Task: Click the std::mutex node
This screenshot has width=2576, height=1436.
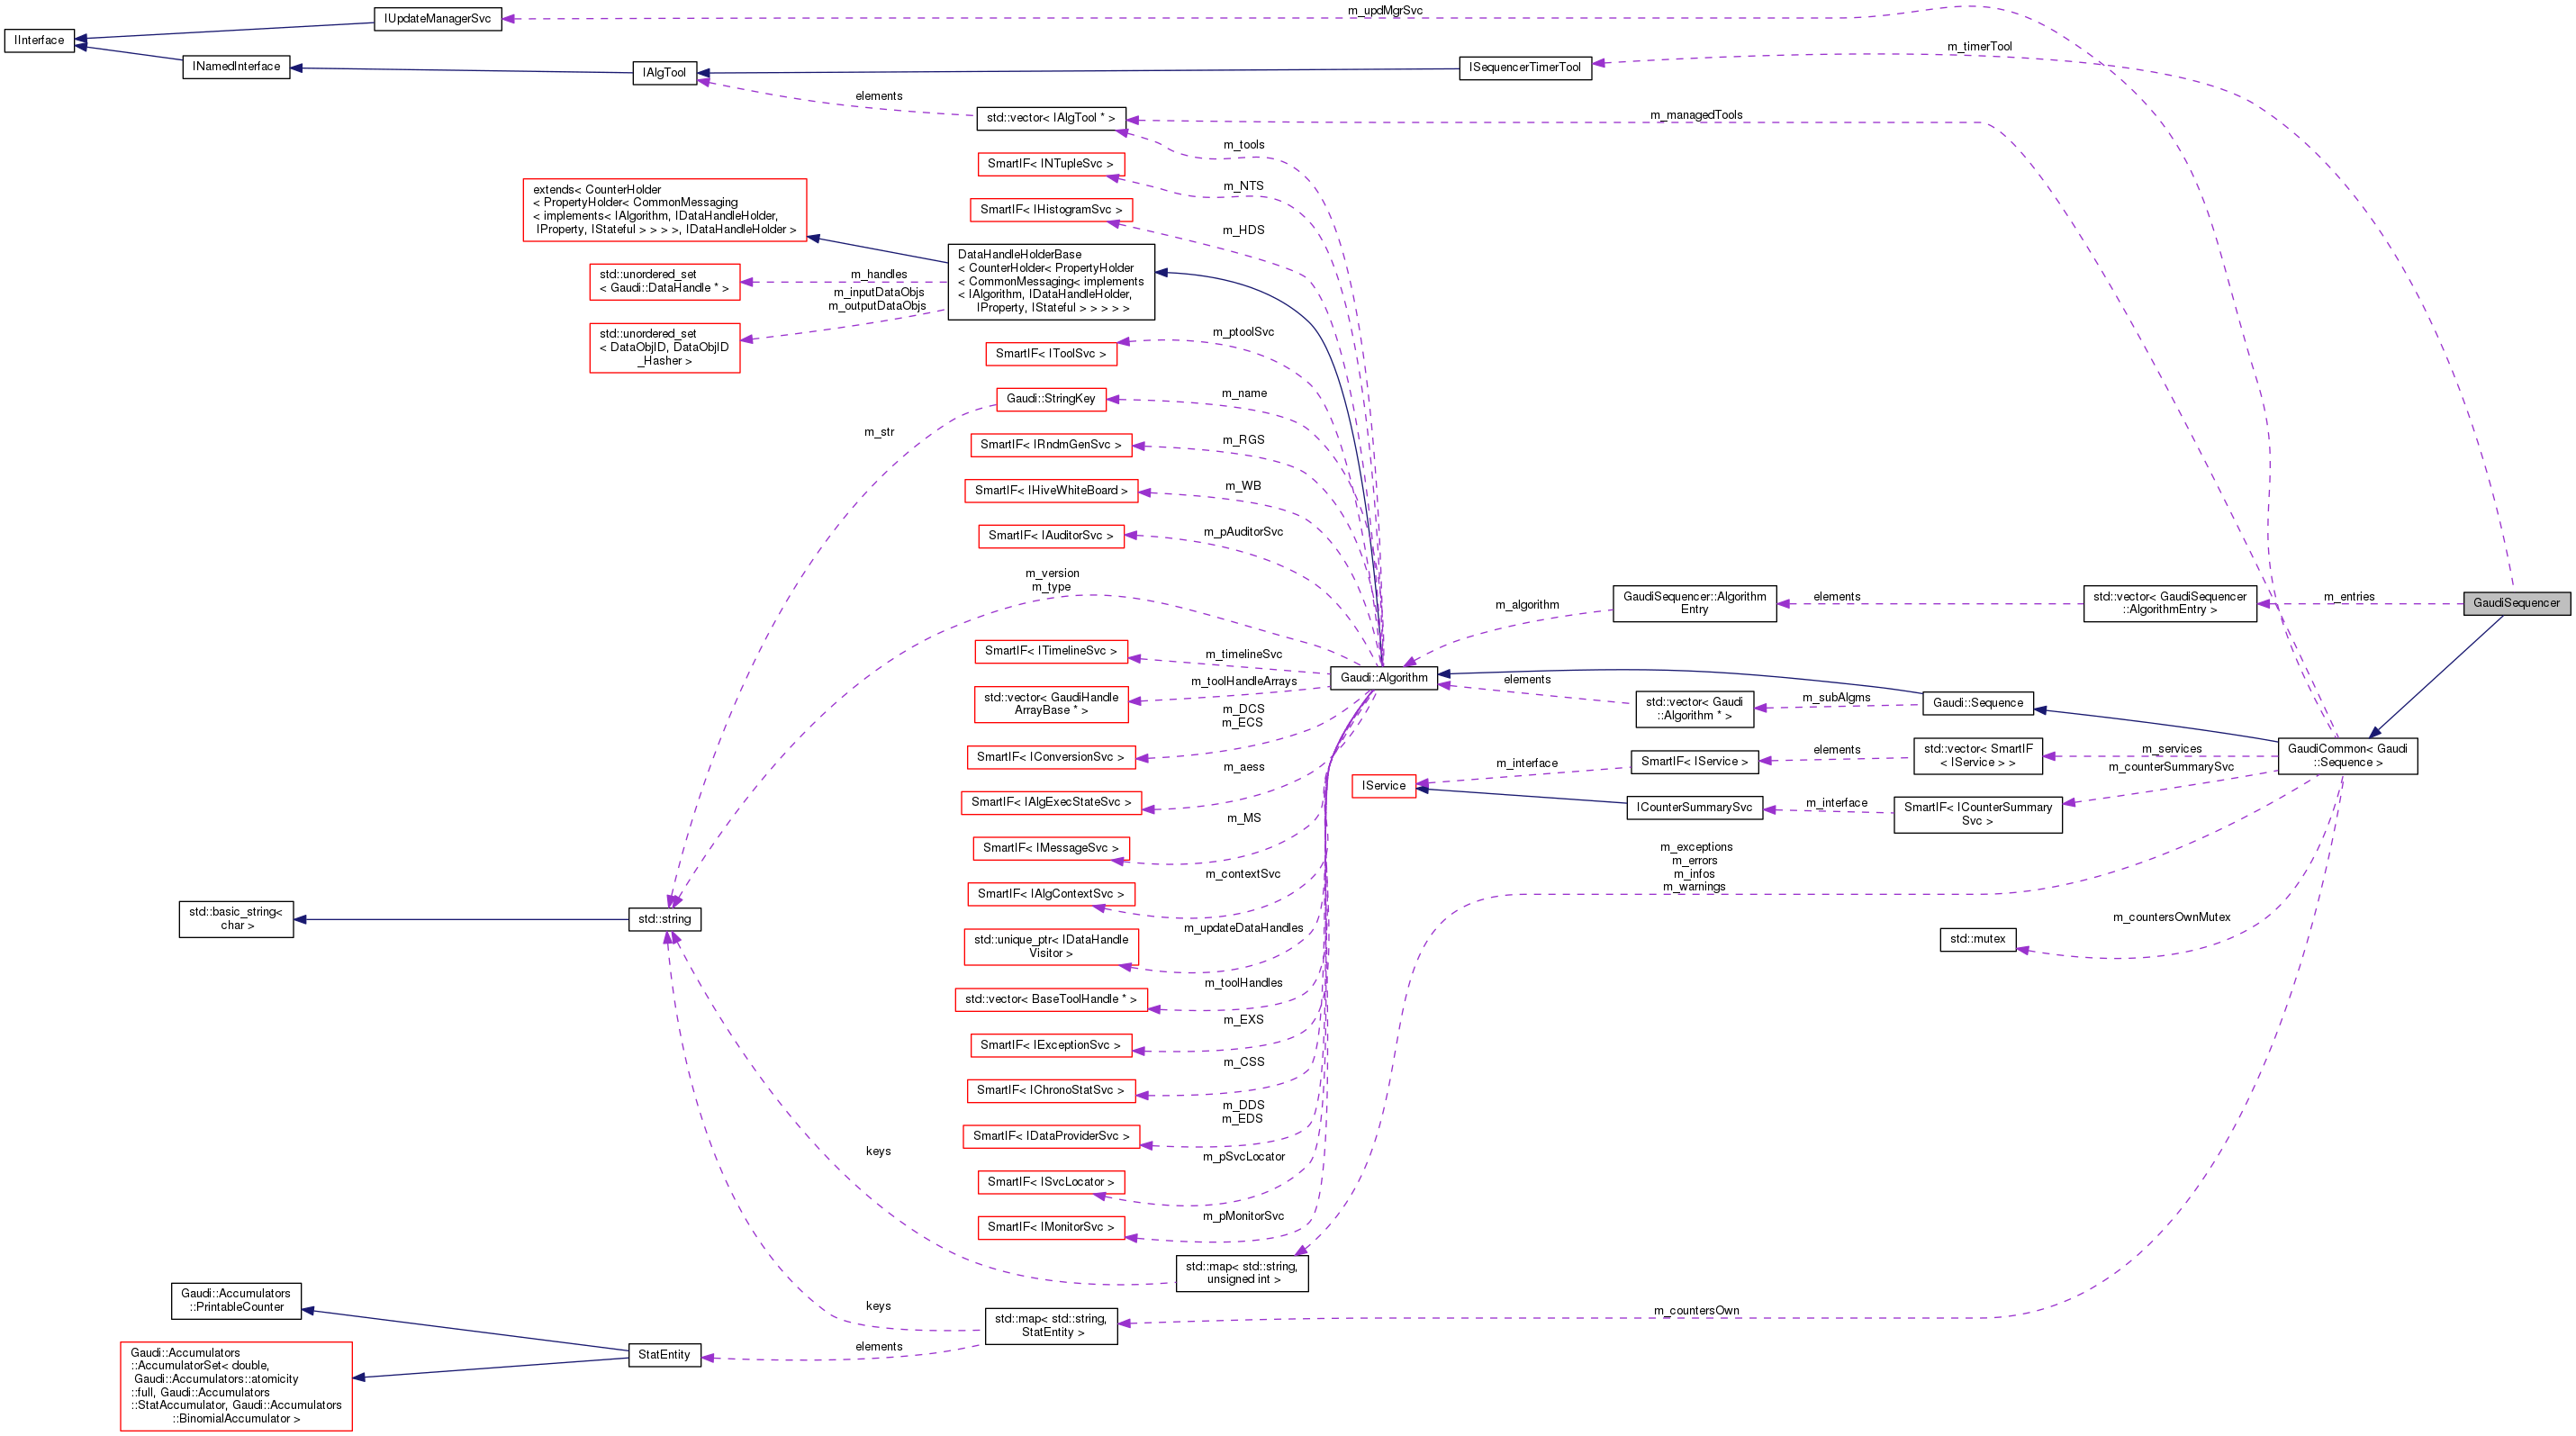Action: coord(1978,940)
